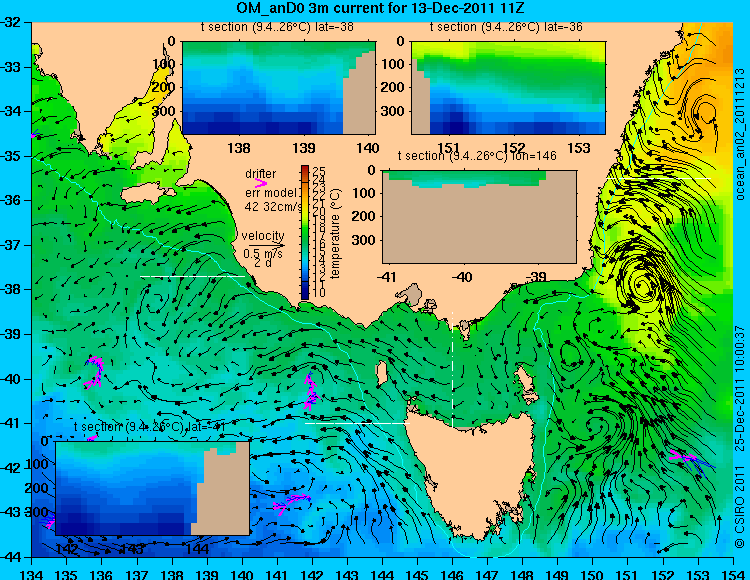Viewport: 750px width, 580px height.
Task: Click the 'ocean_an02_20111213' vertical label
Action: click(740, 134)
